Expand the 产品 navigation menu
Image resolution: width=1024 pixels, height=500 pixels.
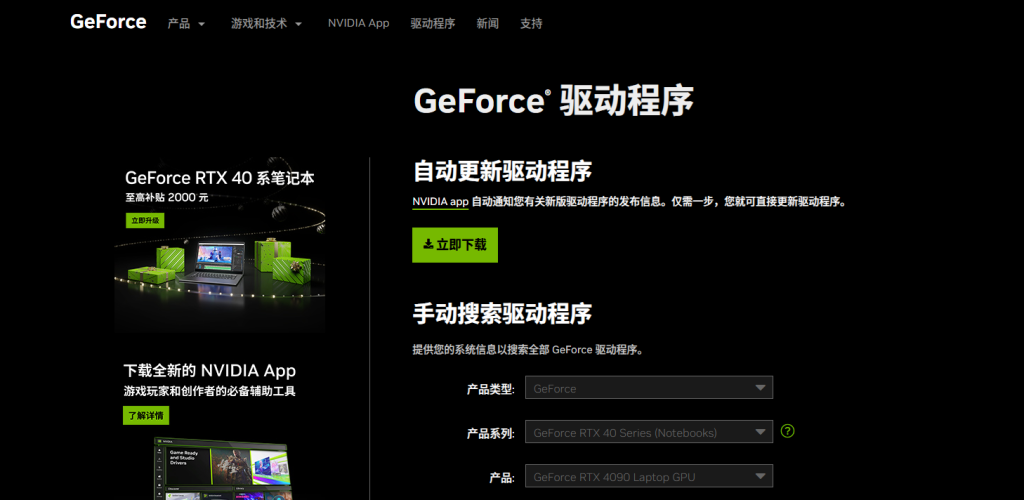pos(186,23)
